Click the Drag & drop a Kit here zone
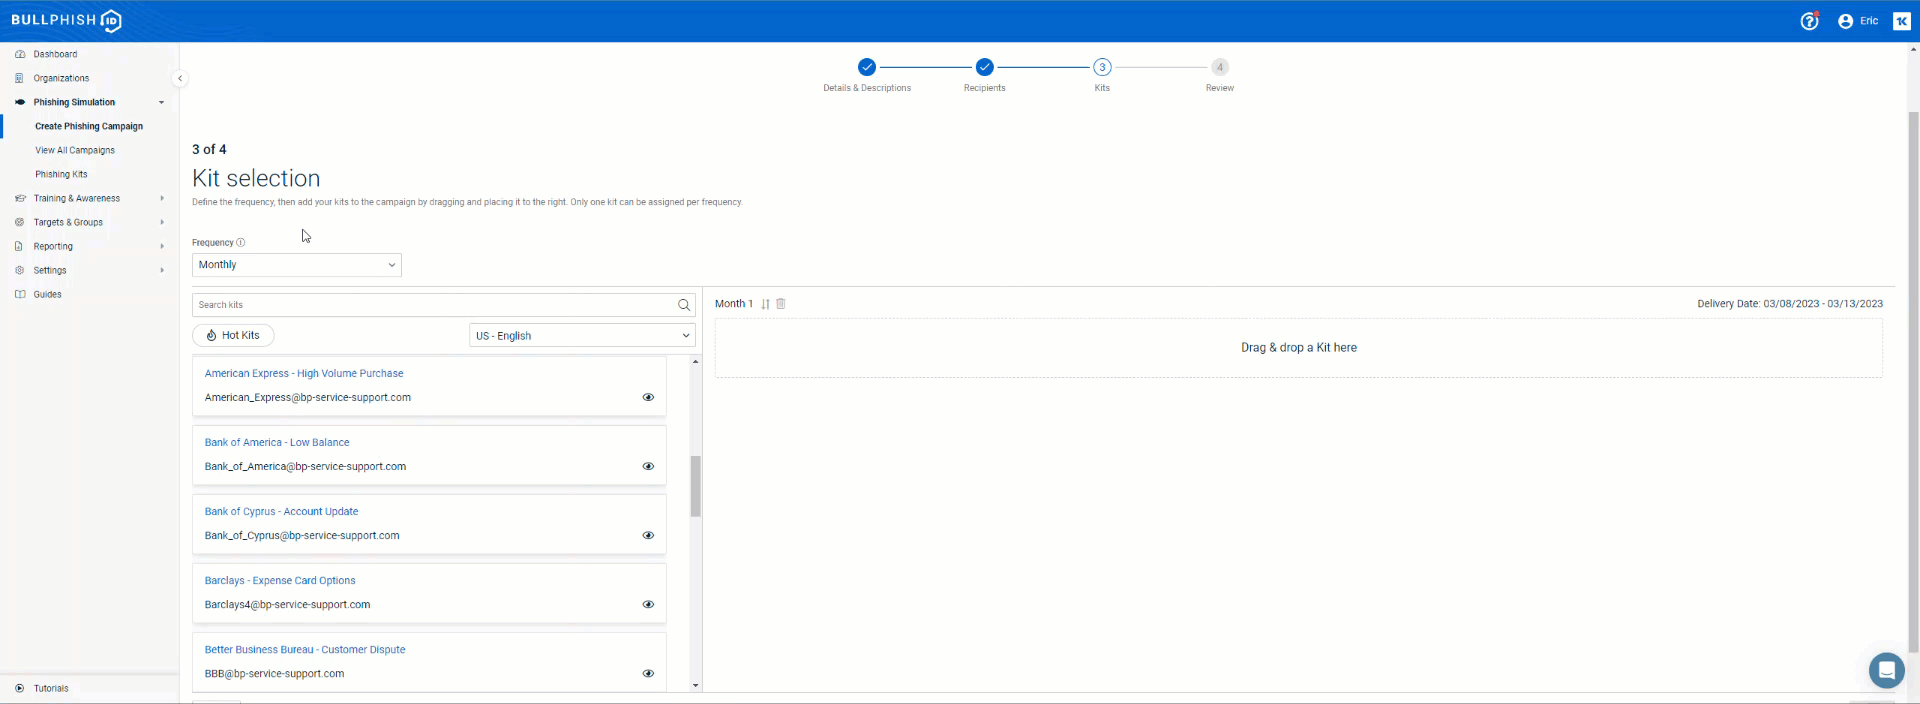Viewport: 1920px width, 704px height. click(1299, 348)
